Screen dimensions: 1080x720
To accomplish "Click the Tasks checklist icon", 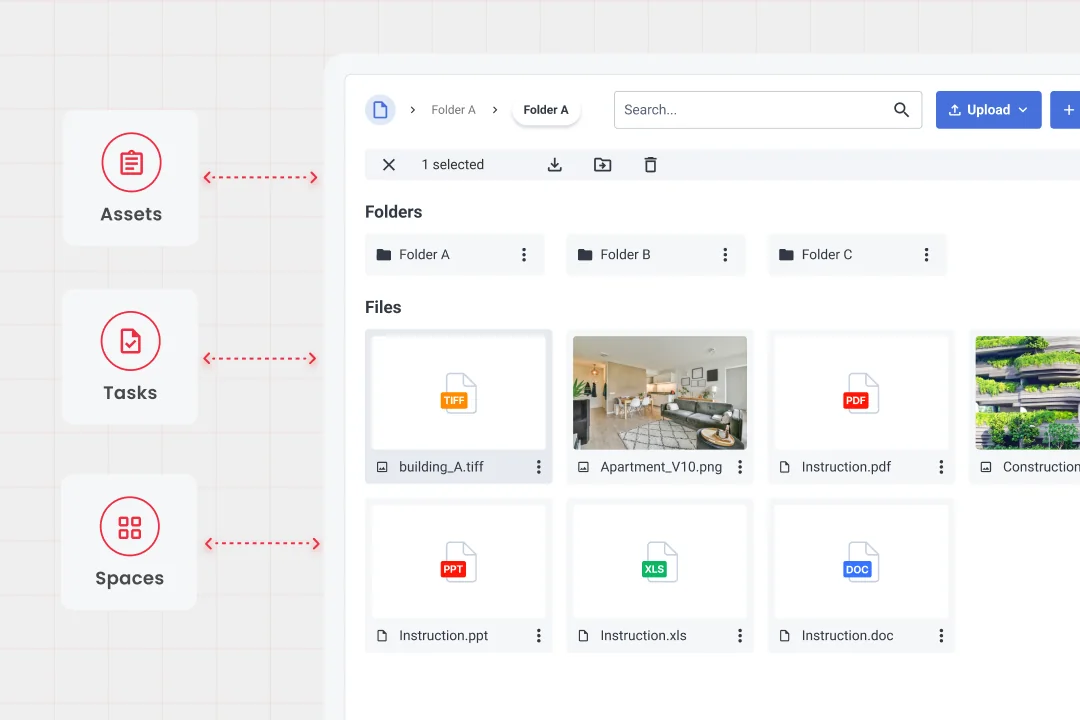I will tap(130, 341).
